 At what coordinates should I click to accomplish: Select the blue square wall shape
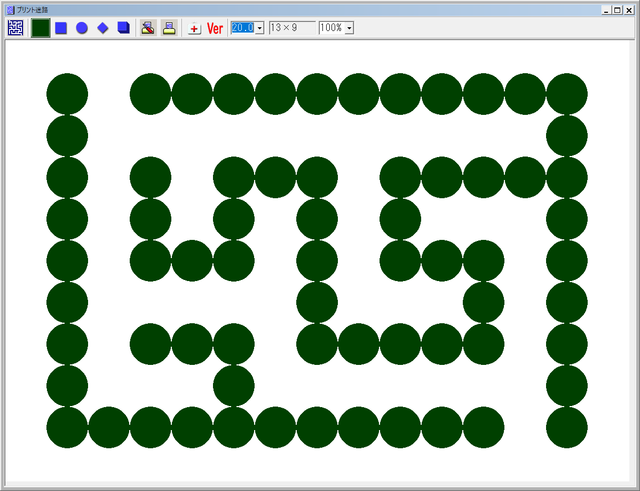pyautogui.click(x=62, y=28)
